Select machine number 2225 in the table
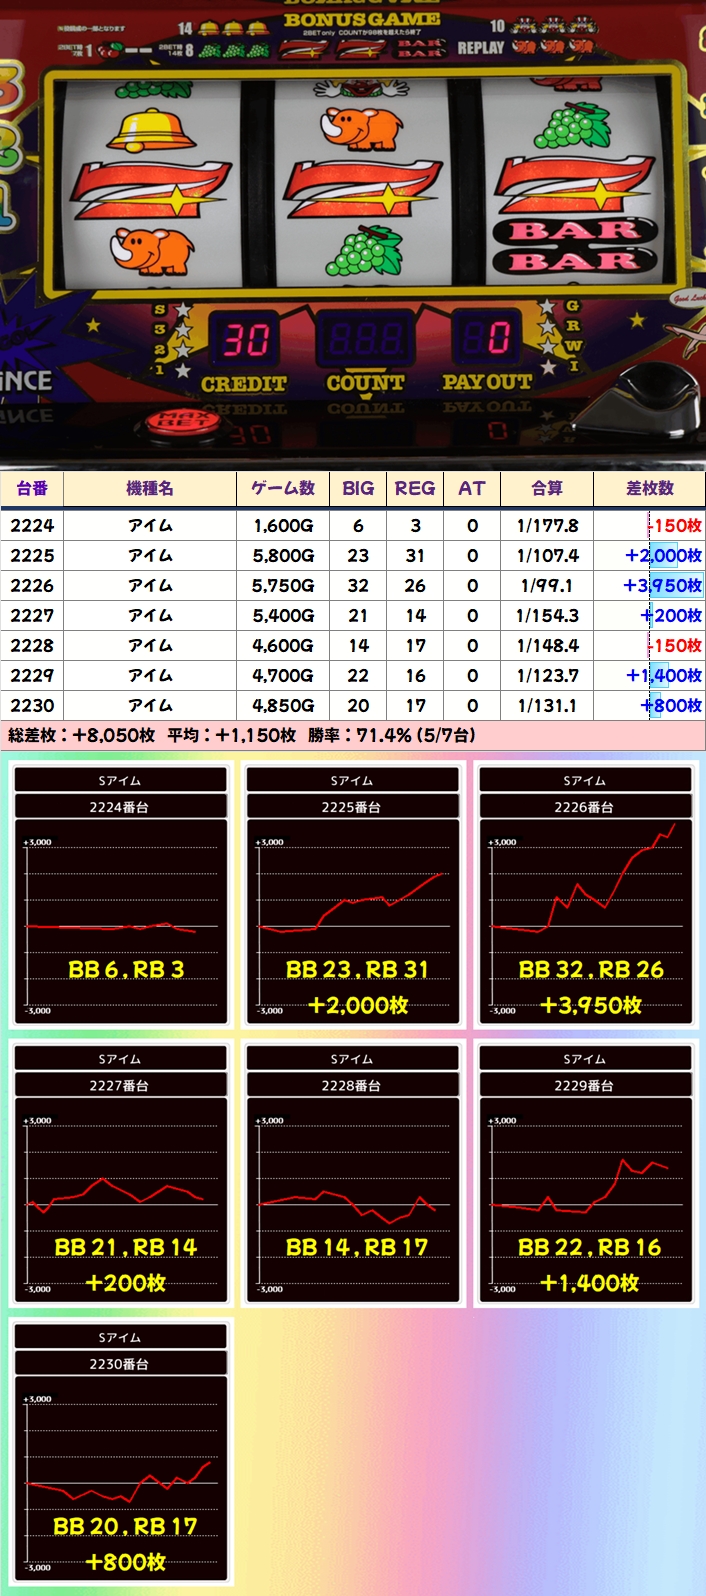The height and width of the screenshot is (1596, 706). (32, 555)
